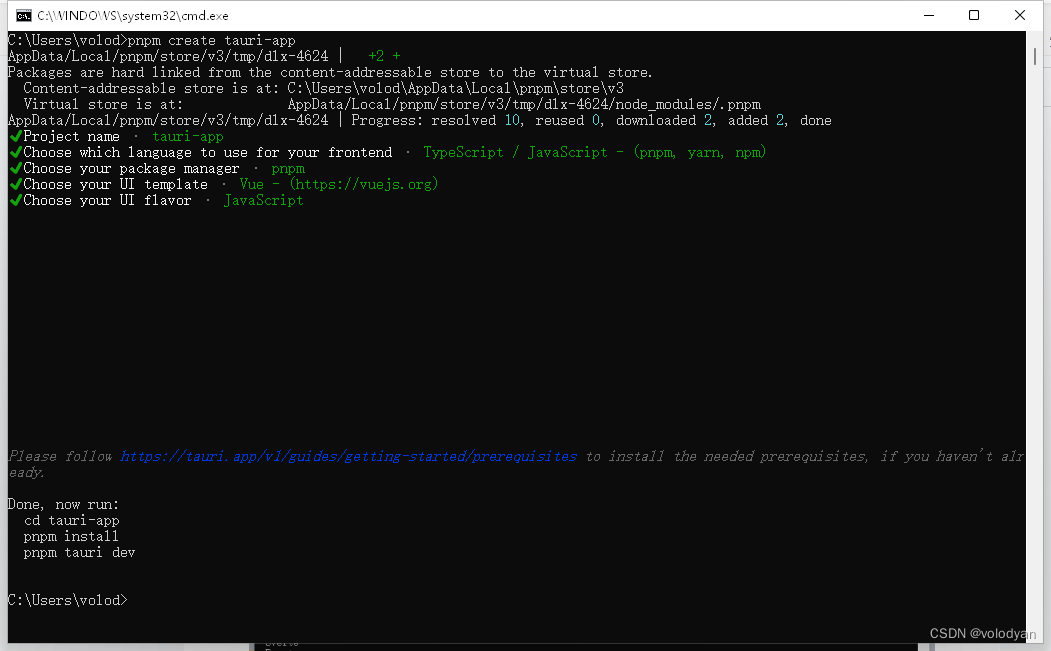The height and width of the screenshot is (651, 1051).
Task: Click the checkmark beside 'Choose your UI template'
Action: click(15, 184)
